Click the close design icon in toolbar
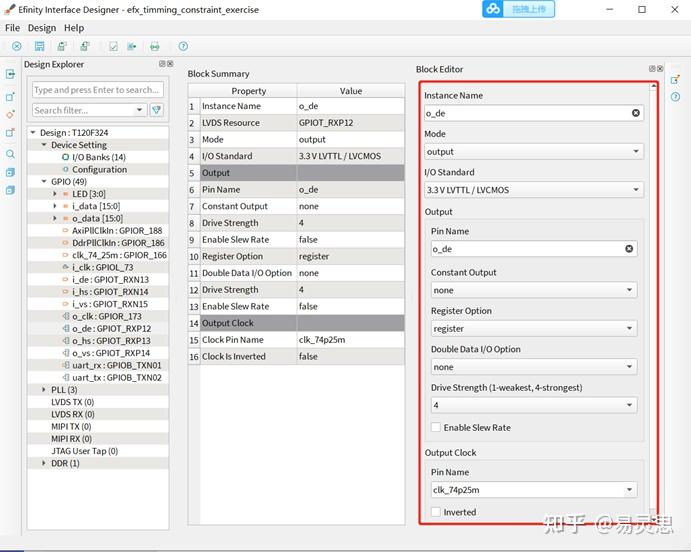This screenshot has height=552, width=691. pos(17,46)
